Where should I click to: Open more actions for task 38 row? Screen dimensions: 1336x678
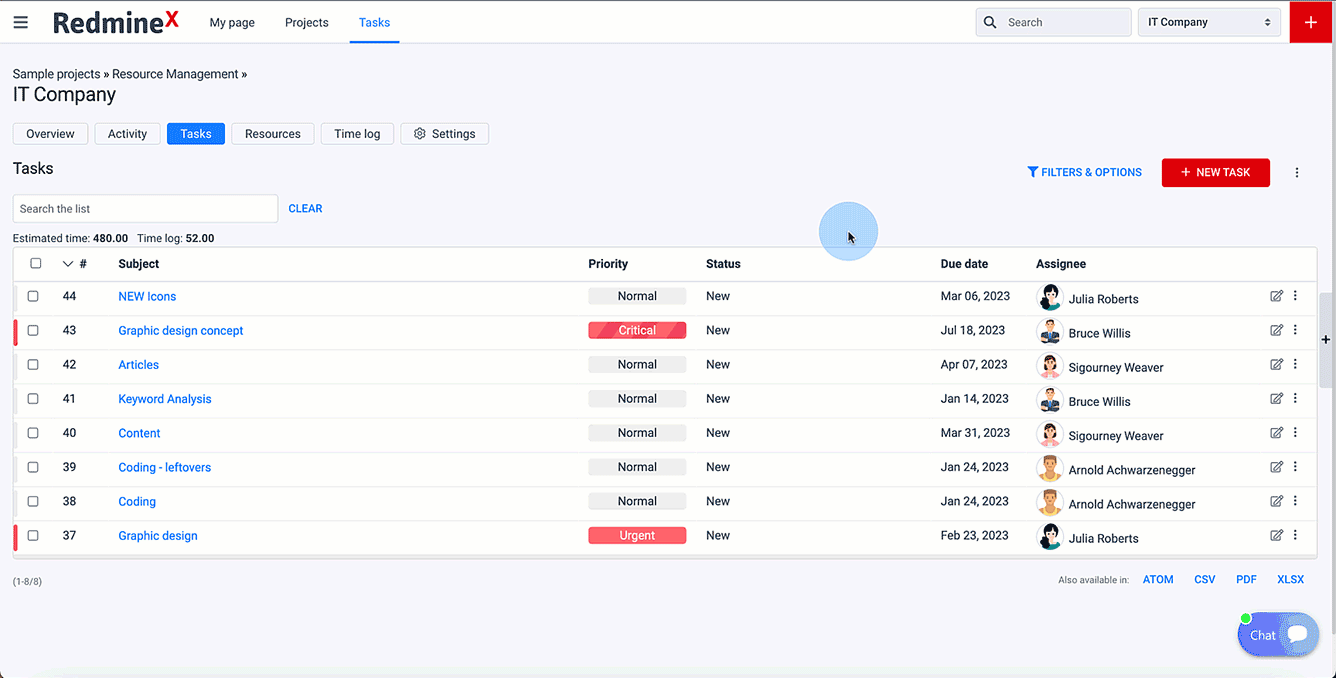(1295, 501)
